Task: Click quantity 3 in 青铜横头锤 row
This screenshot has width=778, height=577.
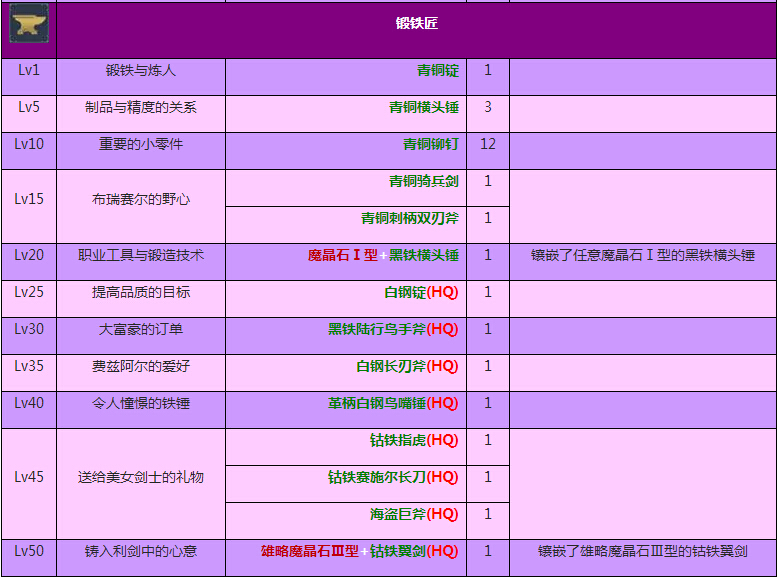Action: [488, 107]
